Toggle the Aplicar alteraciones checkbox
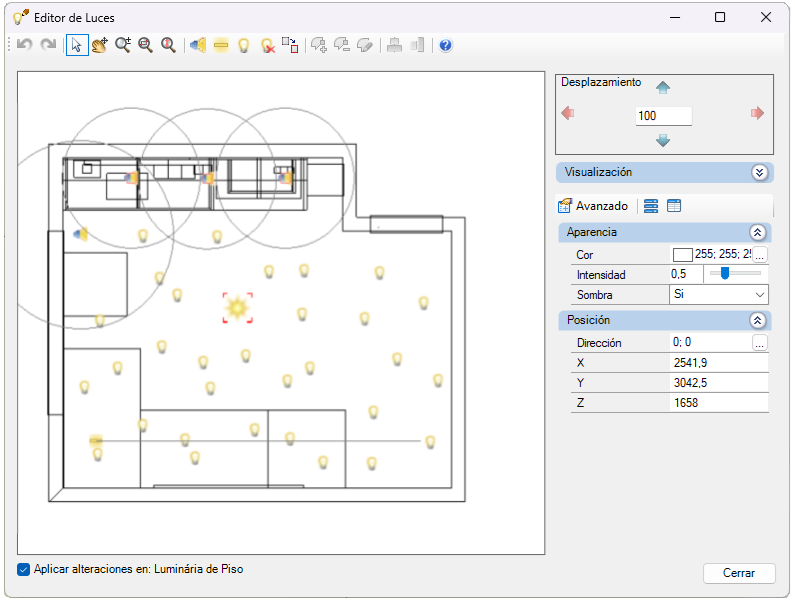This screenshot has height=604, width=795. pyautogui.click(x=23, y=570)
